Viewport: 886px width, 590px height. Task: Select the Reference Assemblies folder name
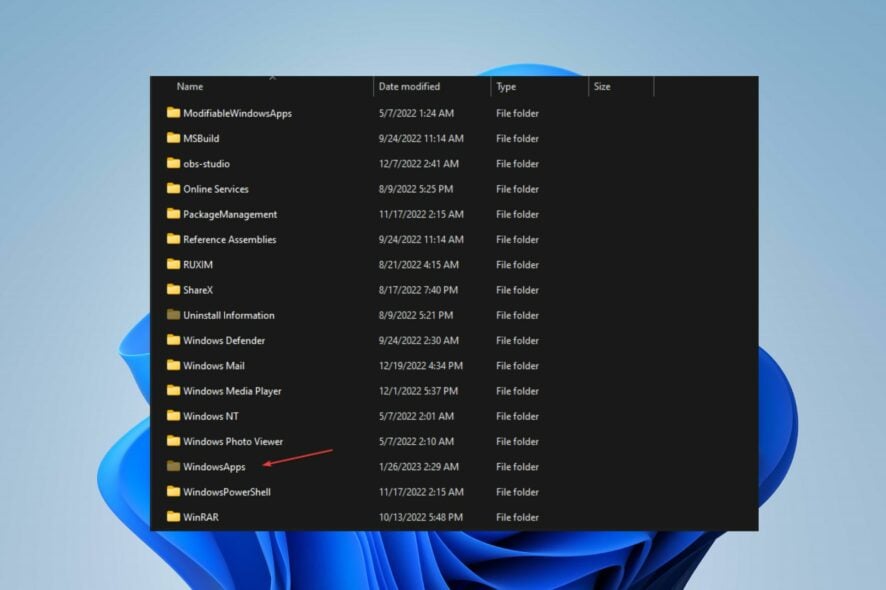pos(229,240)
